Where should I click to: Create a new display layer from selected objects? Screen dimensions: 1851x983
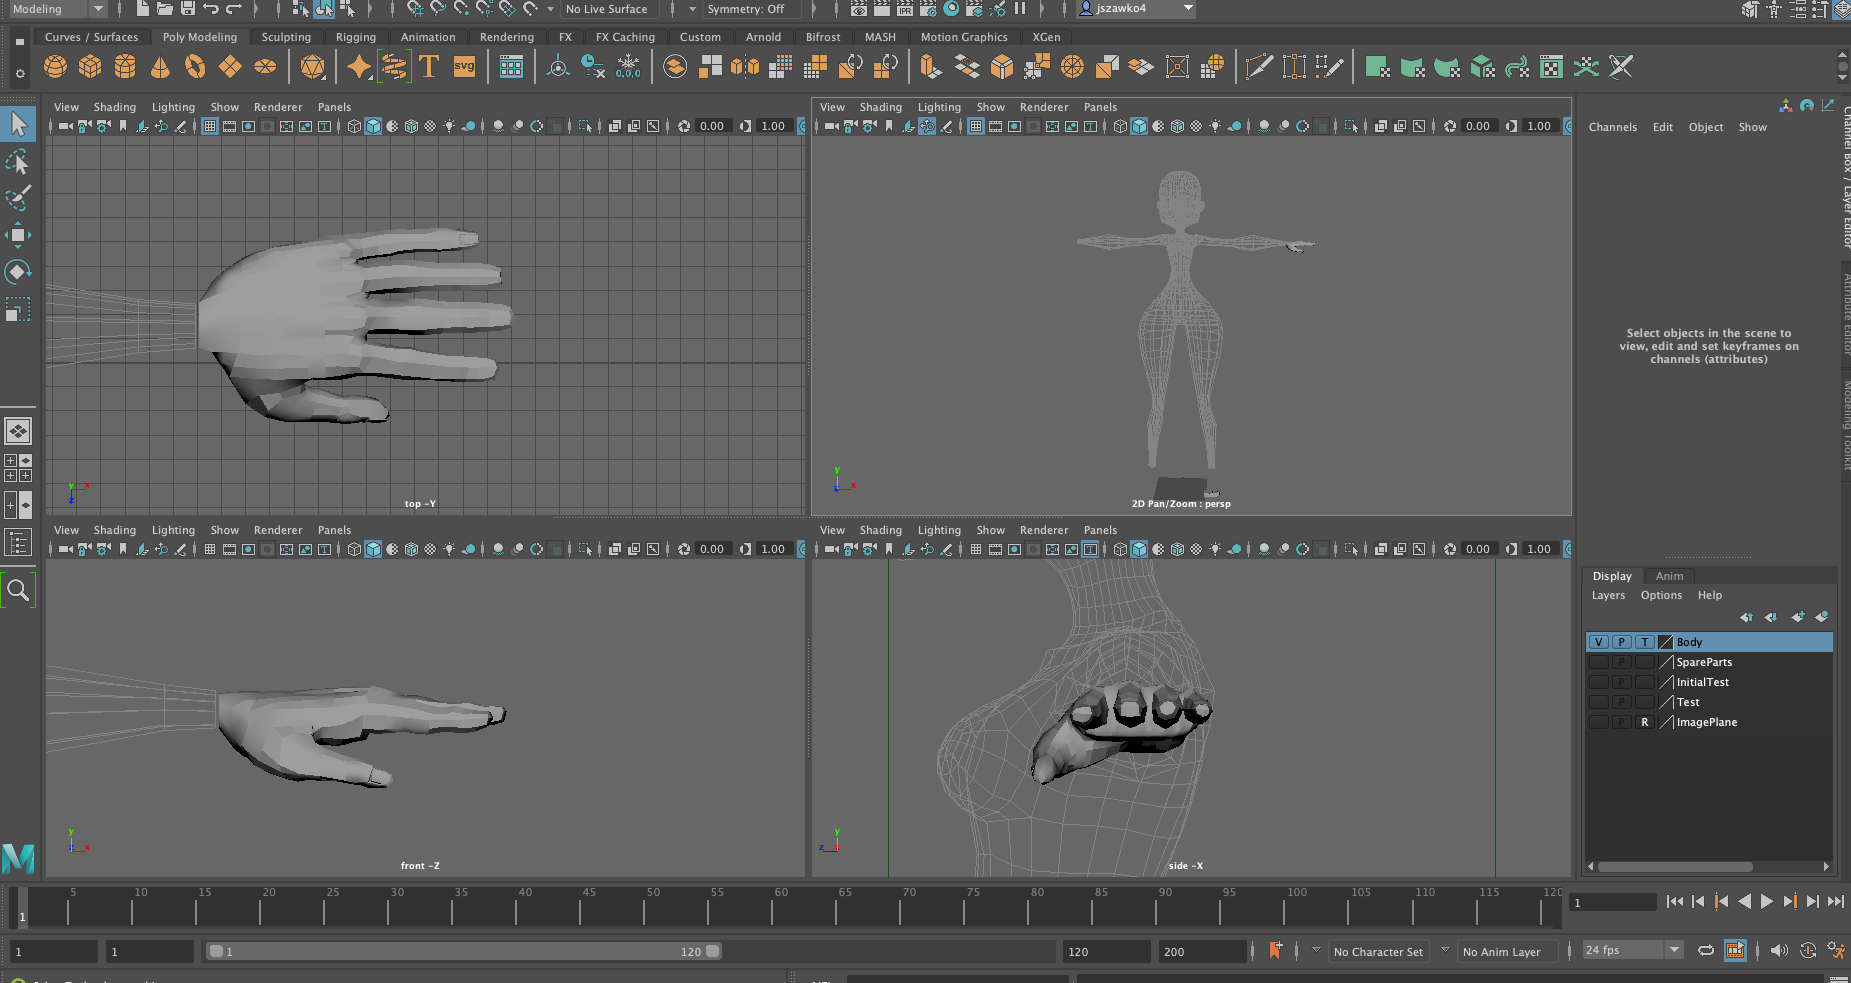click(1821, 617)
